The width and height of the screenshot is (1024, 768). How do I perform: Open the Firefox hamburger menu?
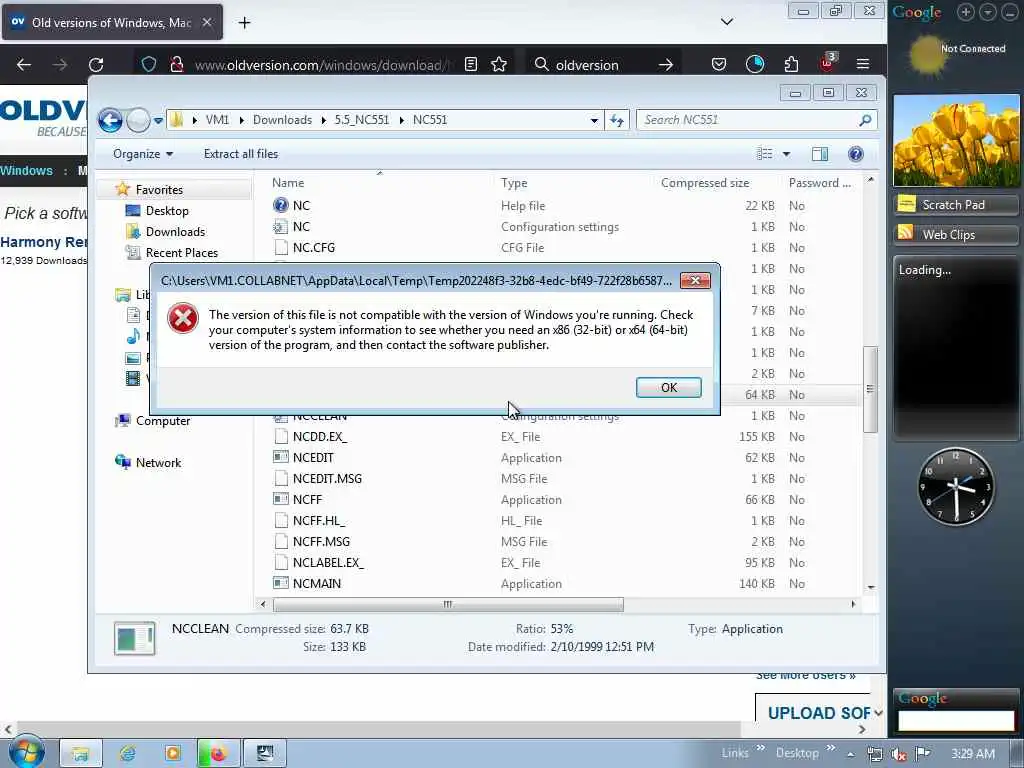[x=863, y=64]
